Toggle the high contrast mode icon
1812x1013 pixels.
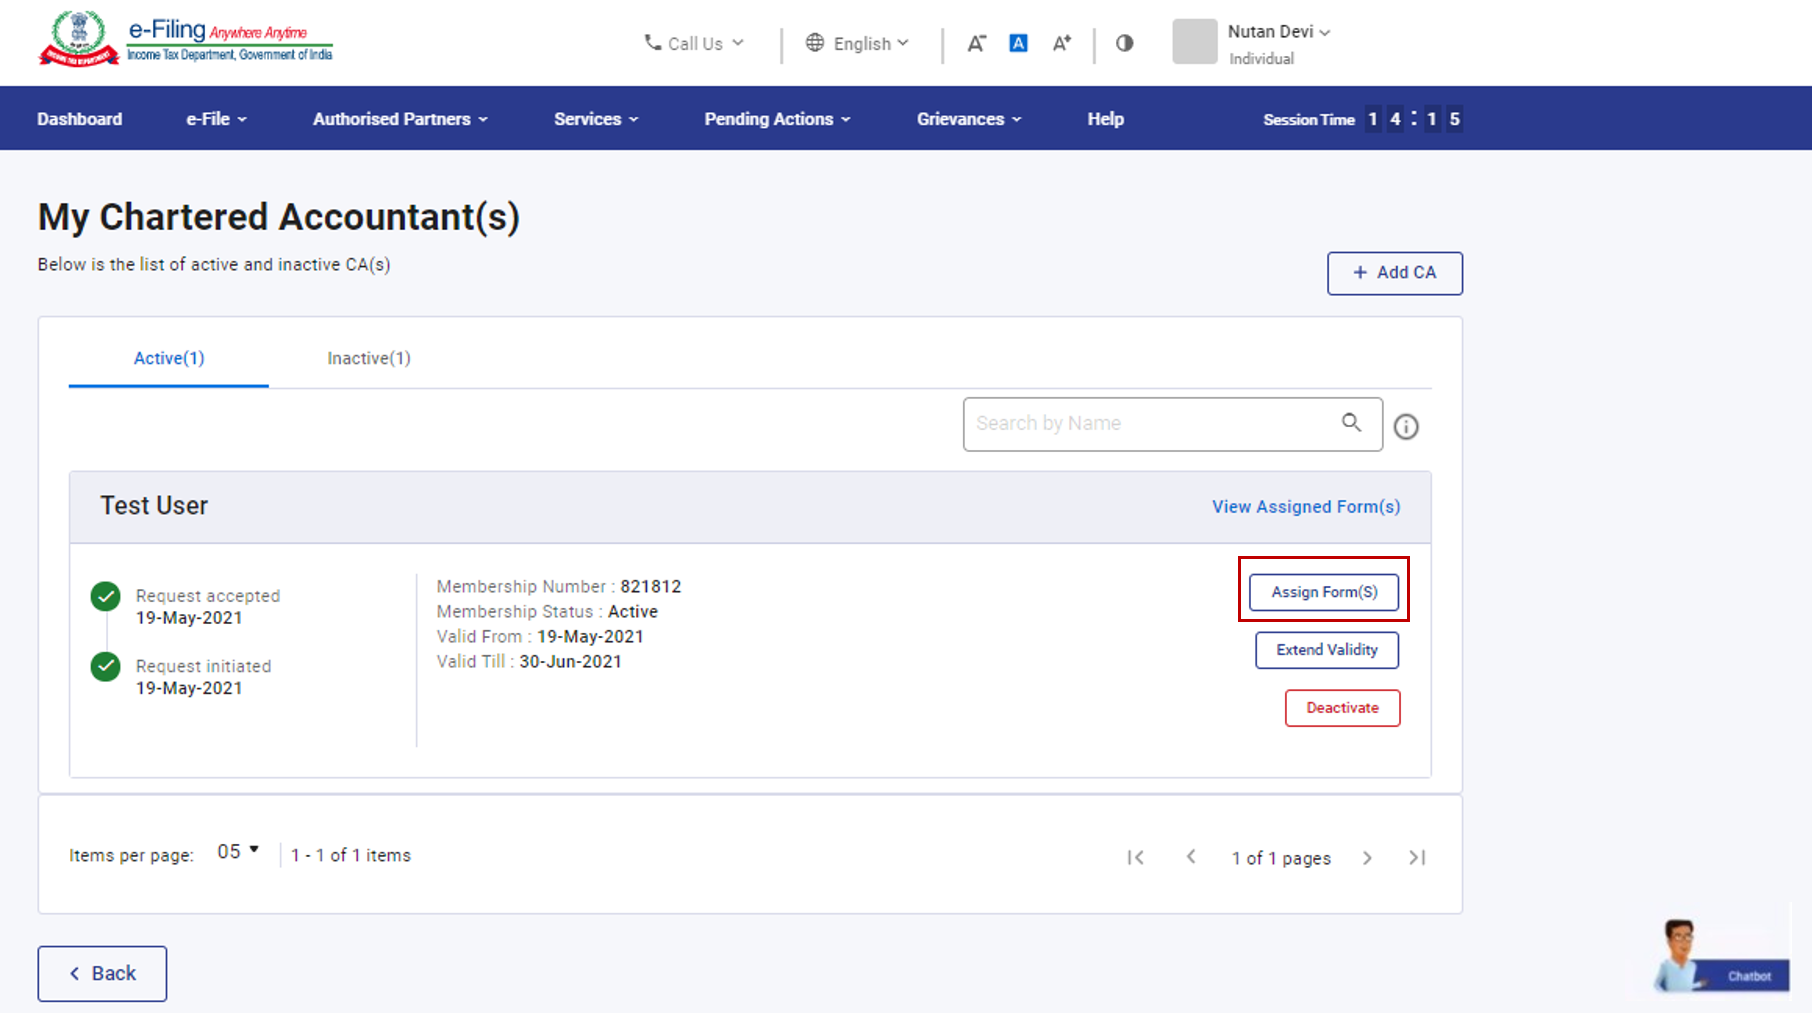tap(1124, 43)
